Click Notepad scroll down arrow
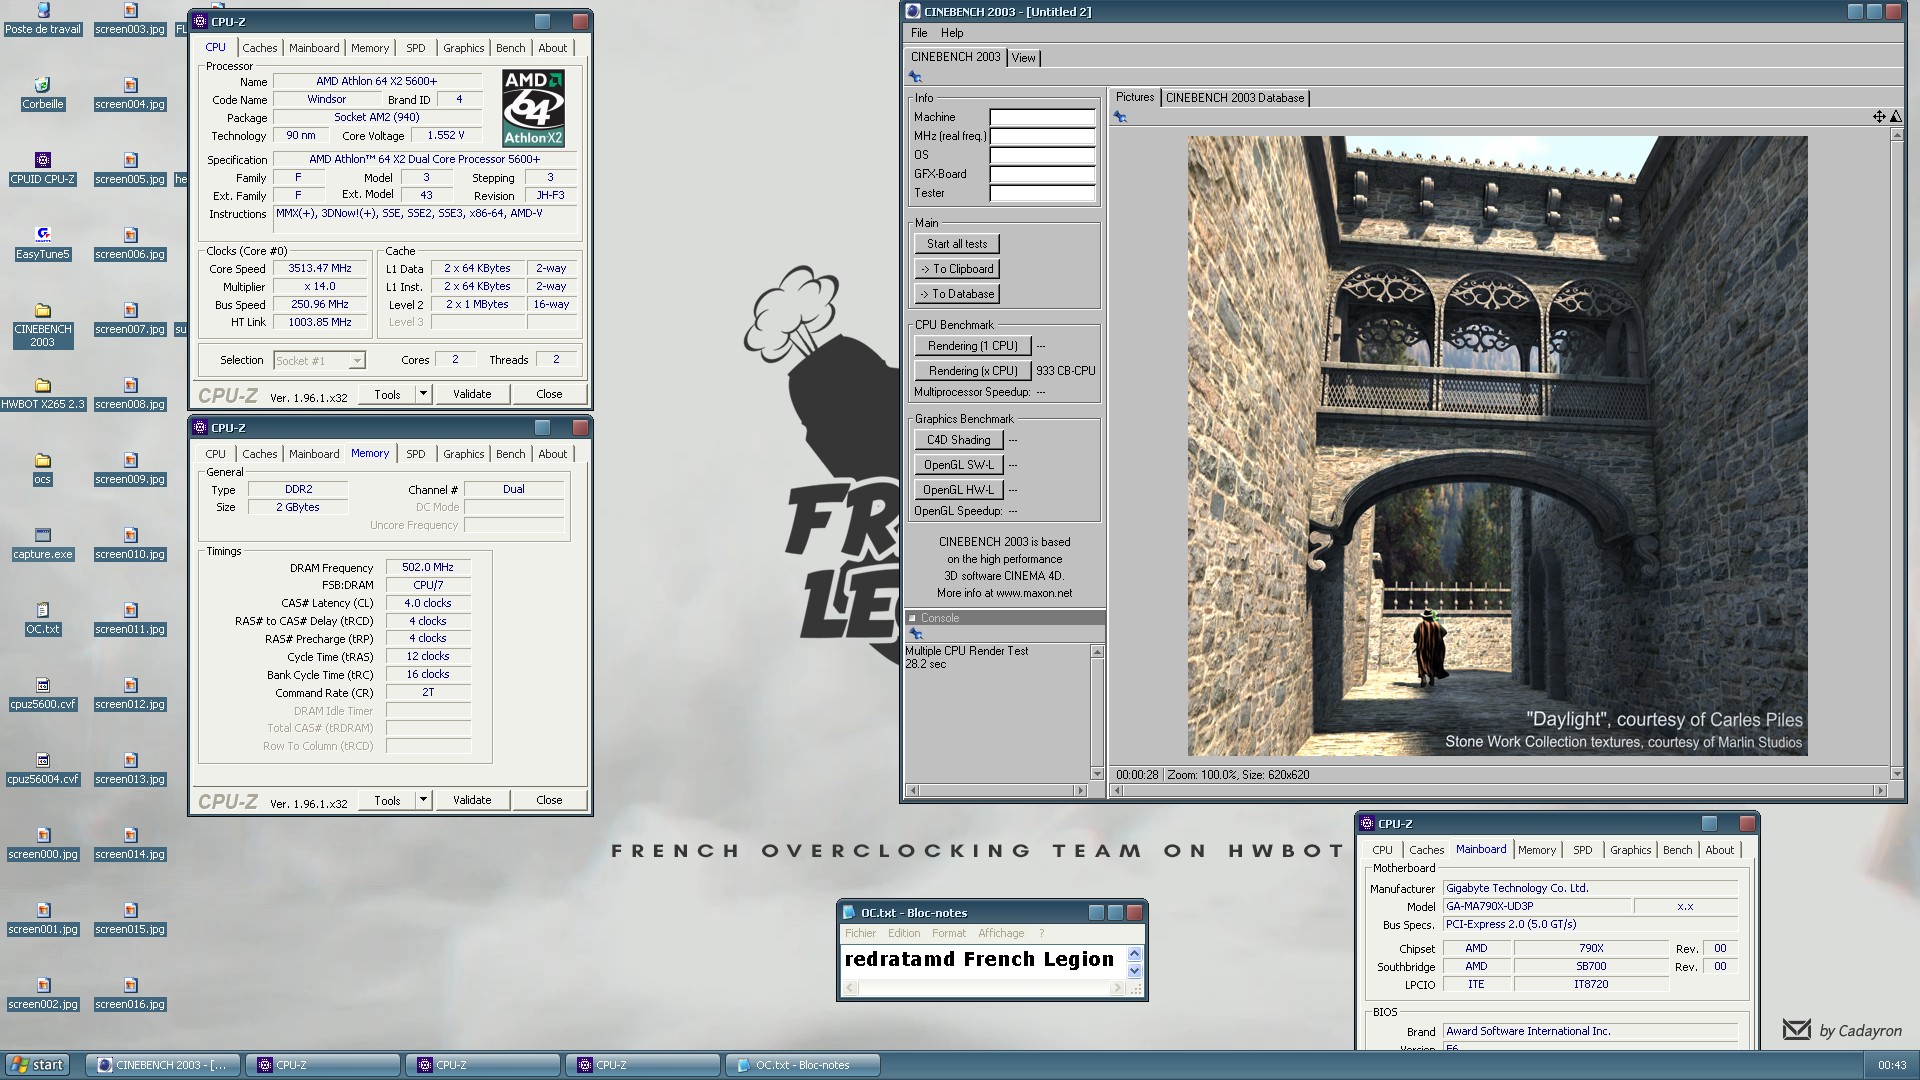This screenshot has height=1080, width=1920. pos(1134,971)
